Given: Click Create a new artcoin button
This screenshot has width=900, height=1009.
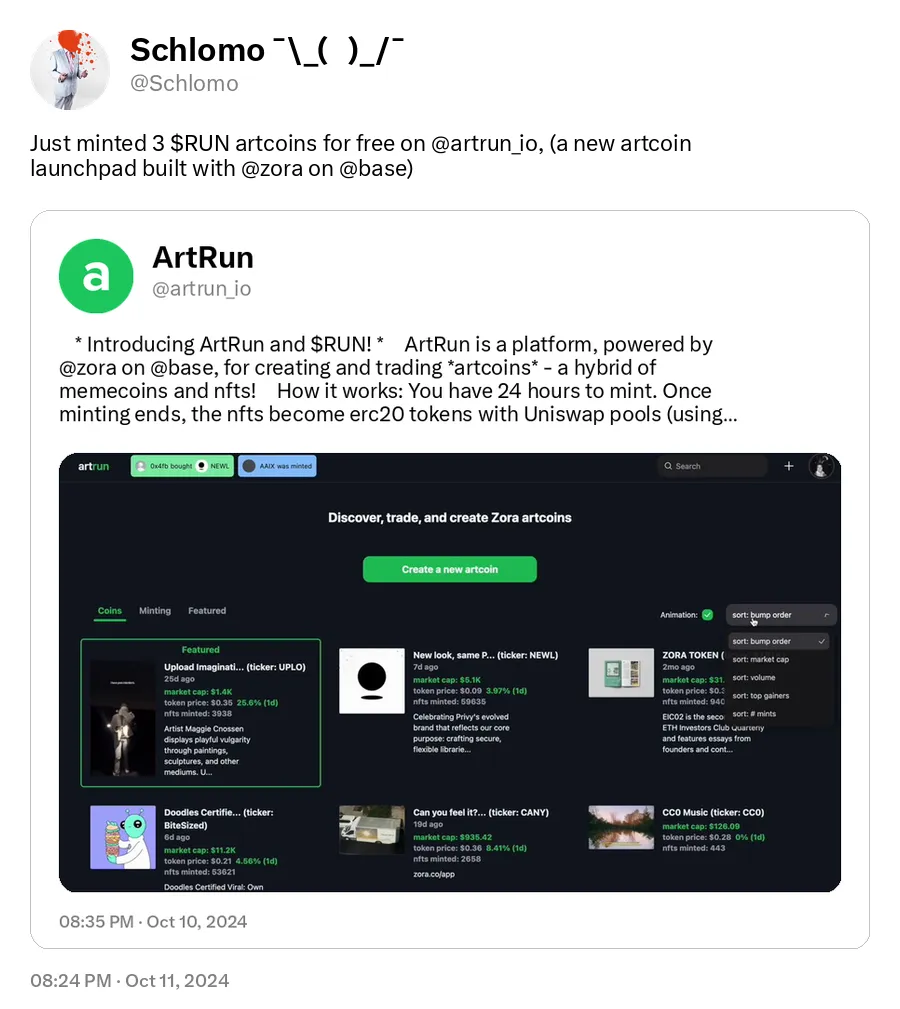Looking at the screenshot, I should [450, 569].
